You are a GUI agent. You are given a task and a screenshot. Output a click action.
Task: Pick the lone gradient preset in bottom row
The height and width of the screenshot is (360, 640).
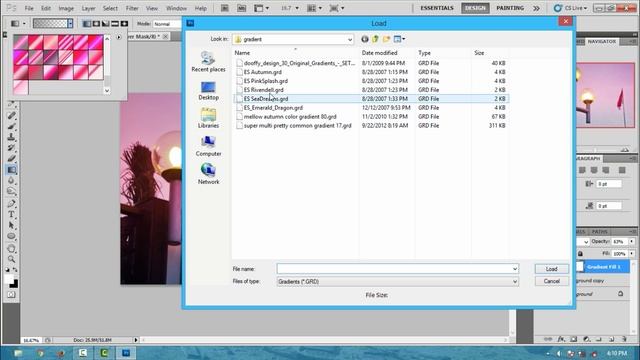point(21,87)
